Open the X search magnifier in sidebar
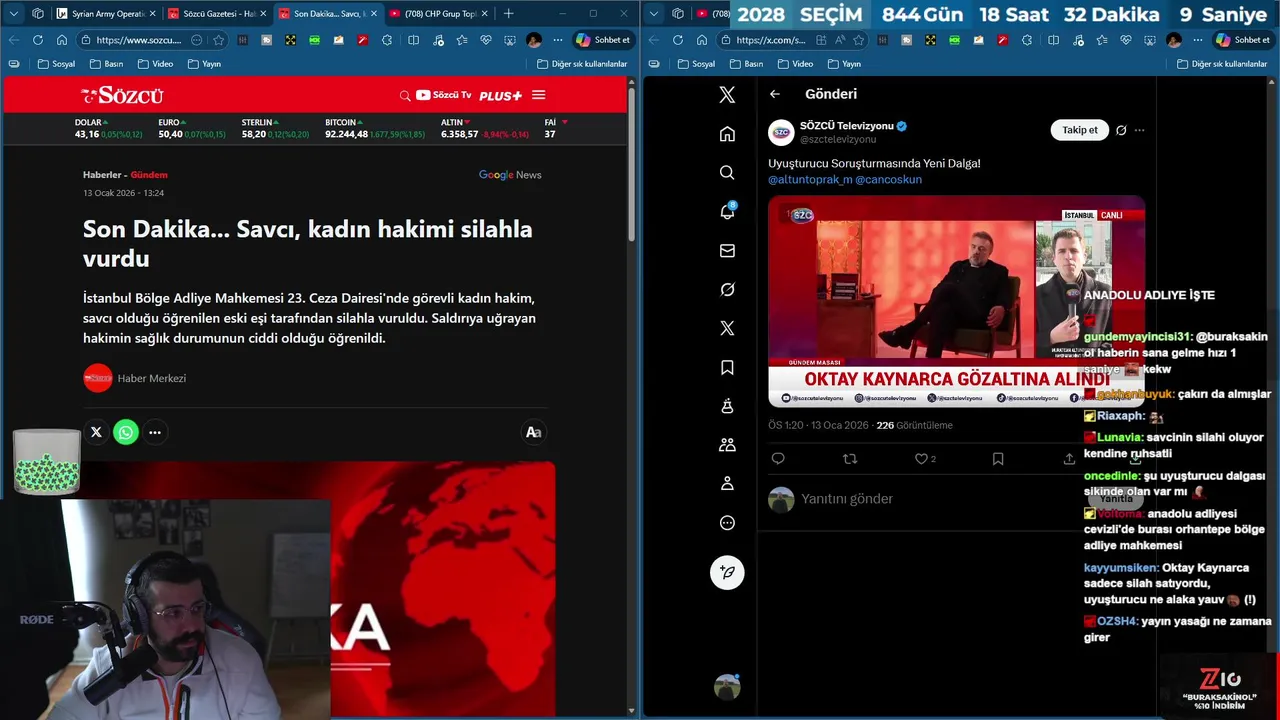 [x=727, y=173]
